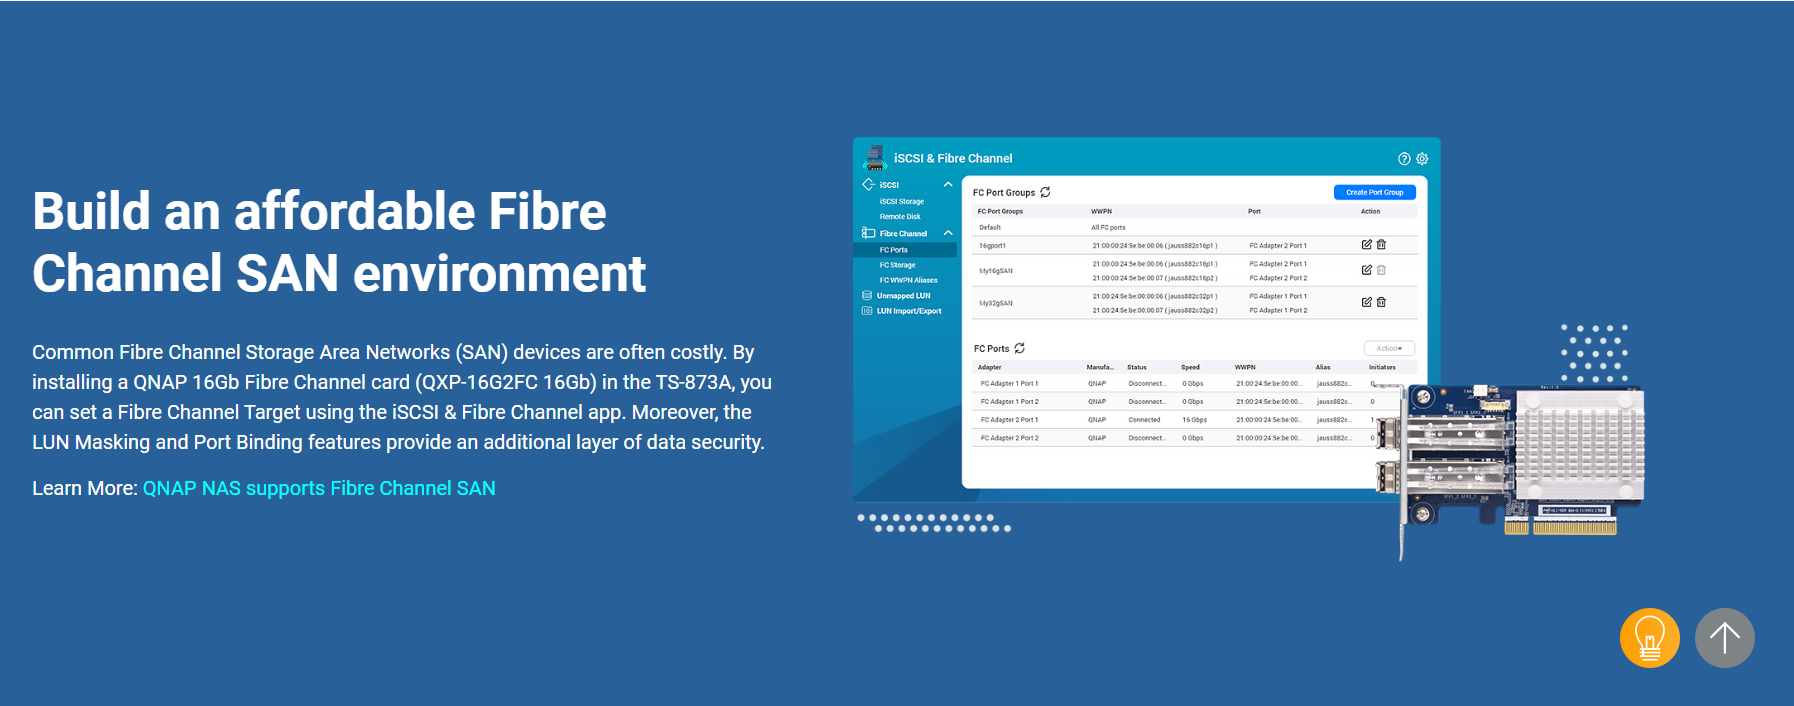This screenshot has width=1794, height=706.
Task: Refresh the FC Ports list
Action: [1020, 348]
